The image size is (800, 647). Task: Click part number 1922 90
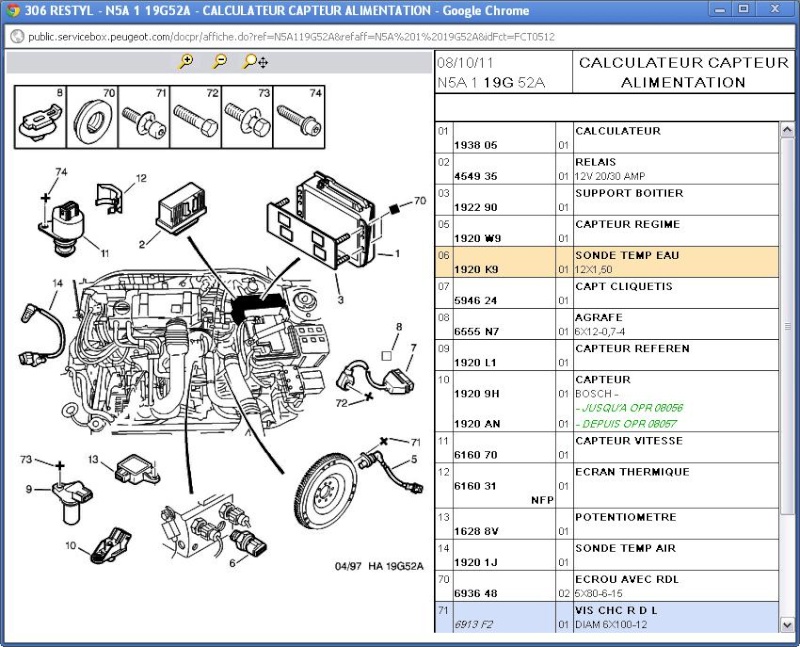point(476,207)
